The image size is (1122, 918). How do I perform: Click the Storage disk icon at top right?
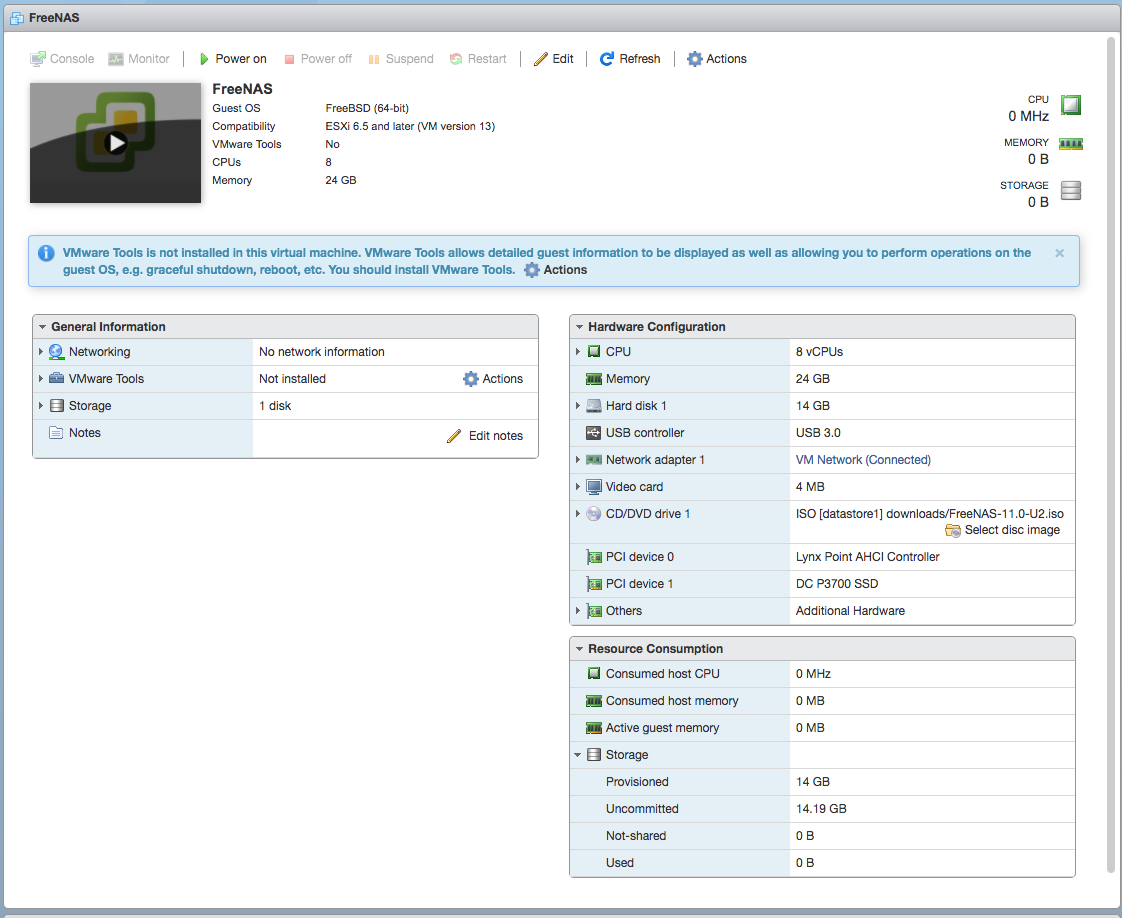point(1070,191)
